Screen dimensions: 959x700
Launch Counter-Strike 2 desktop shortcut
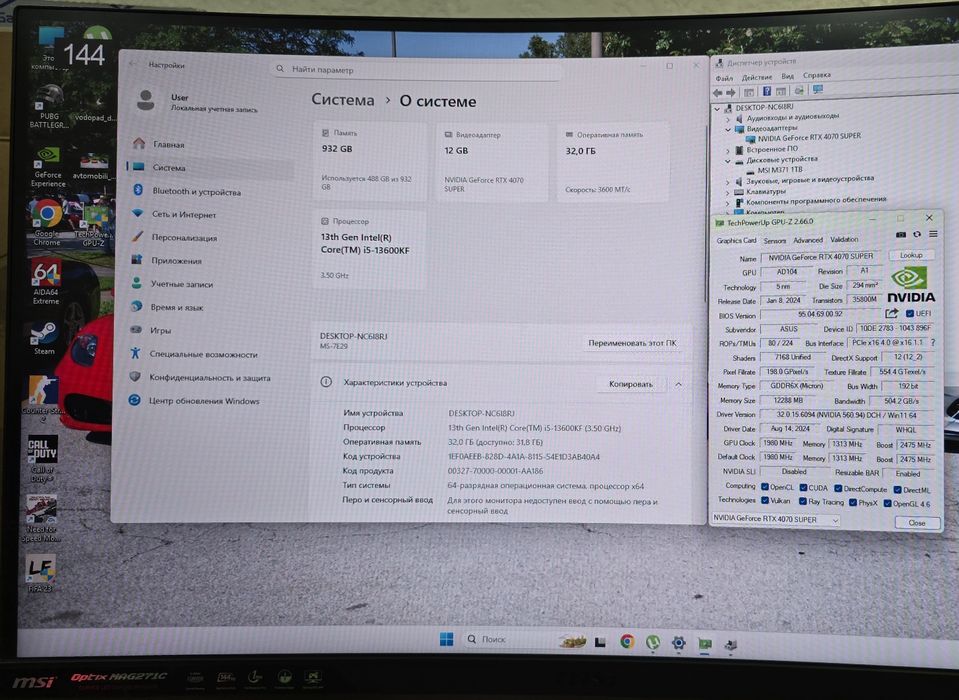[43, 398]
